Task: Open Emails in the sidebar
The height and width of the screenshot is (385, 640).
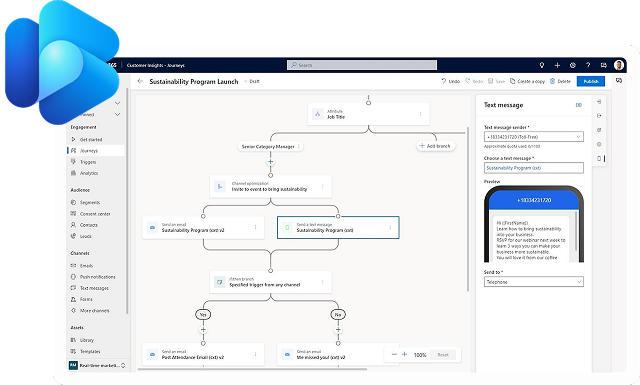Action: point(86,266)
